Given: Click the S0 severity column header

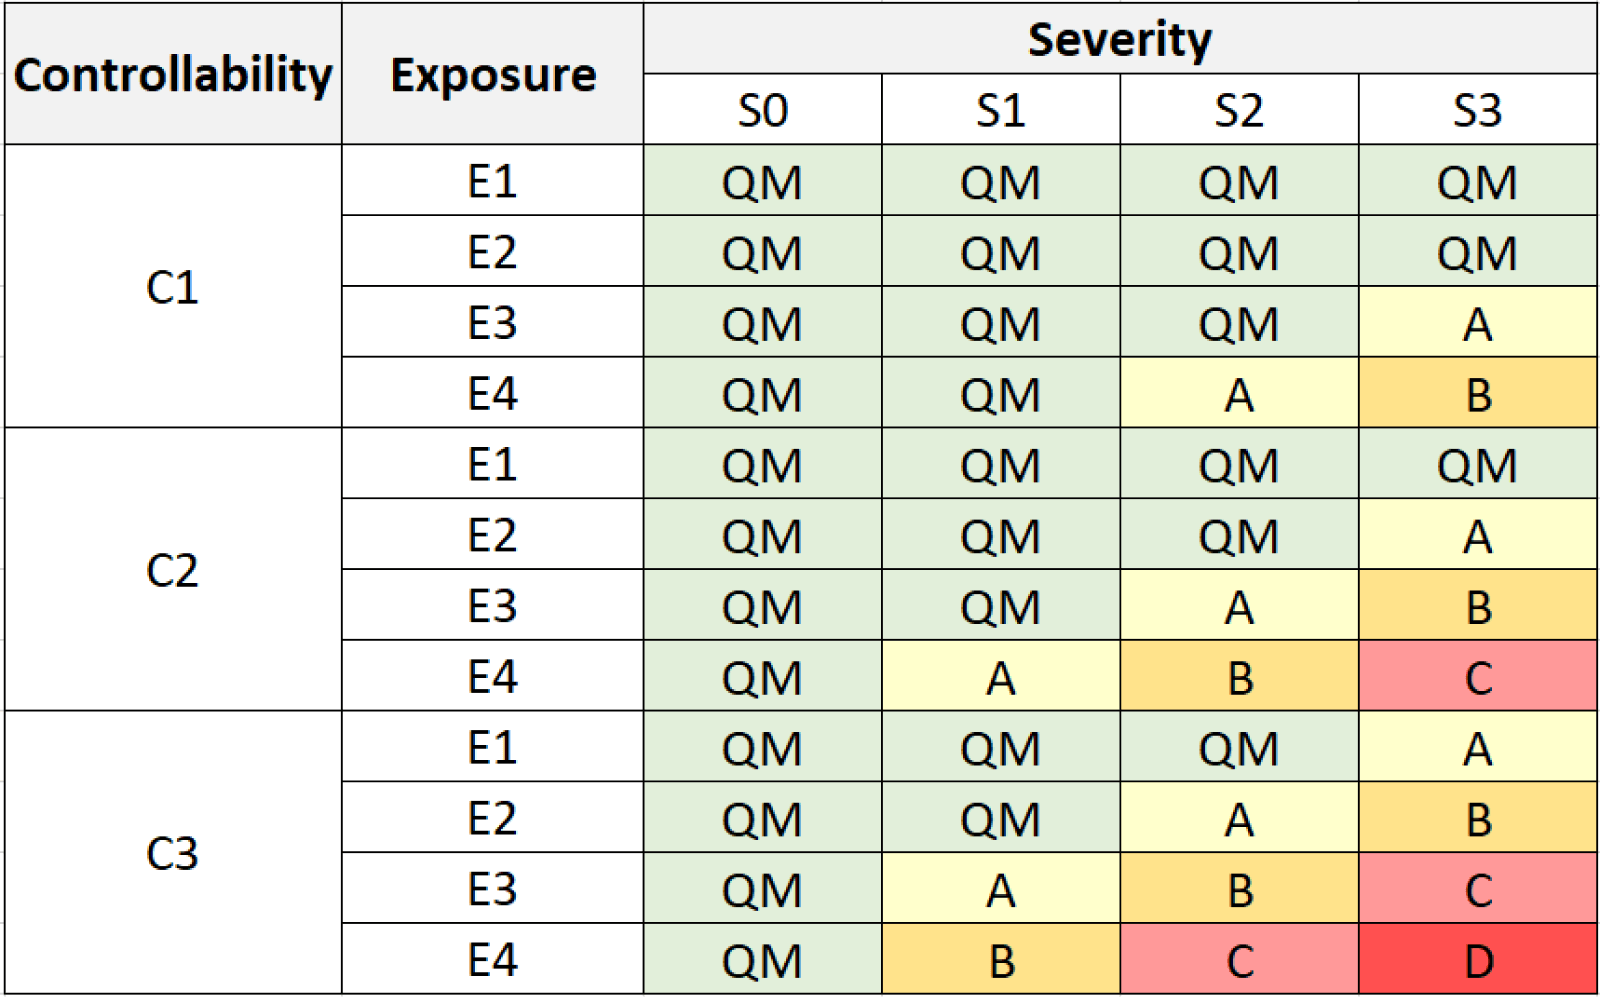Looking at the screenshot, I should coord(762,110).
